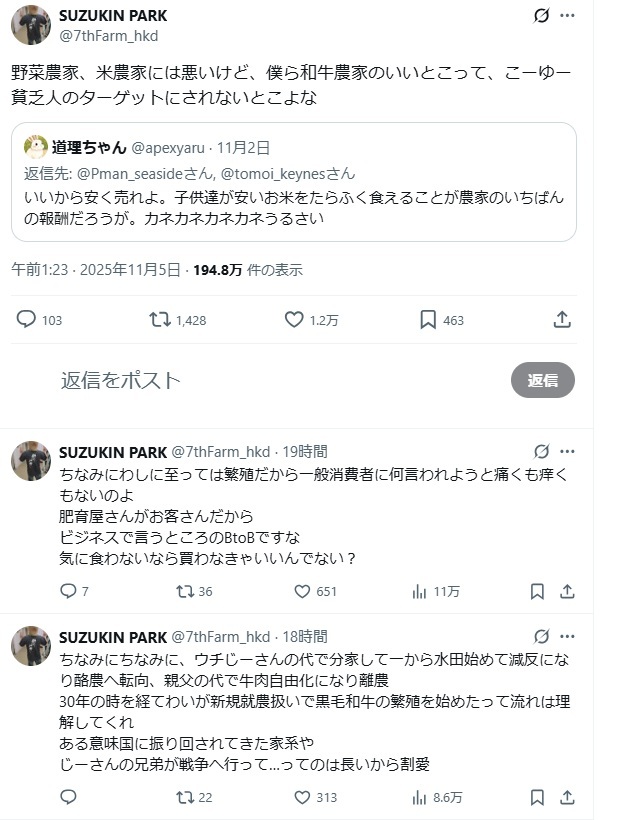Bookmark the 19時間 reply post
620x820 pixels.
(x=537, y=592)
